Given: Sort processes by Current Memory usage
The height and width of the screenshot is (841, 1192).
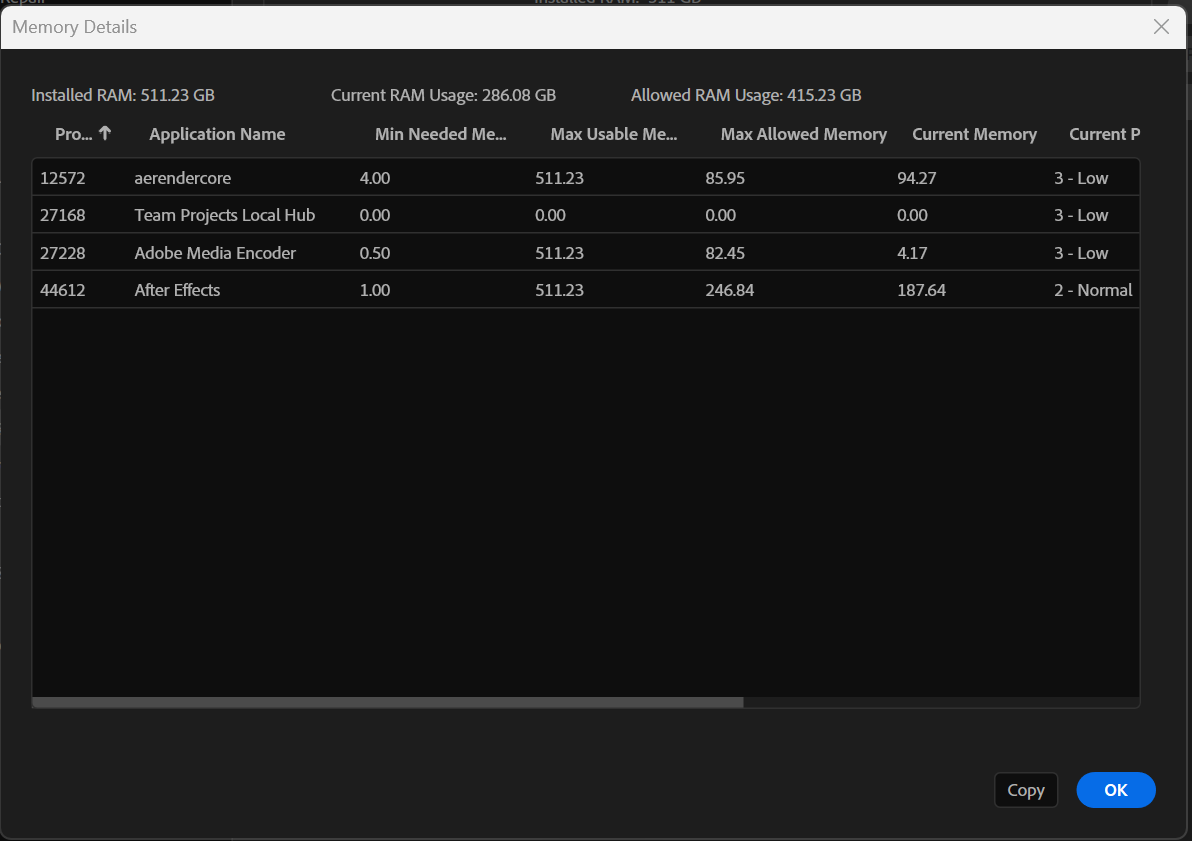Looking at the screenshot, I should (x=974, y=134).
